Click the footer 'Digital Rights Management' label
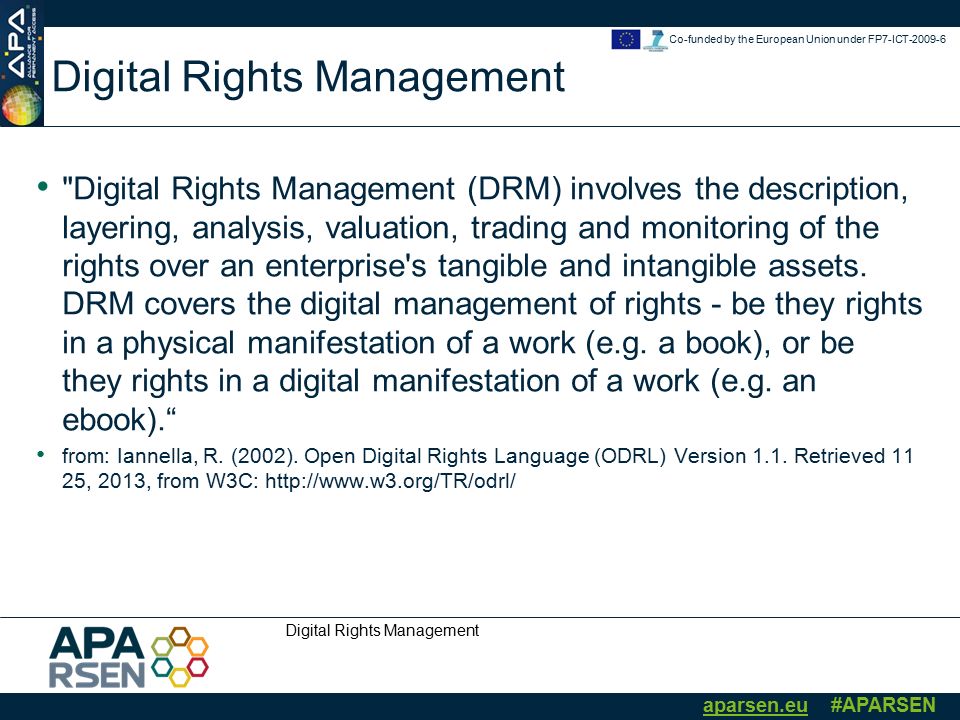Screen dimensions: 960x720 click(x=382, y=631)
